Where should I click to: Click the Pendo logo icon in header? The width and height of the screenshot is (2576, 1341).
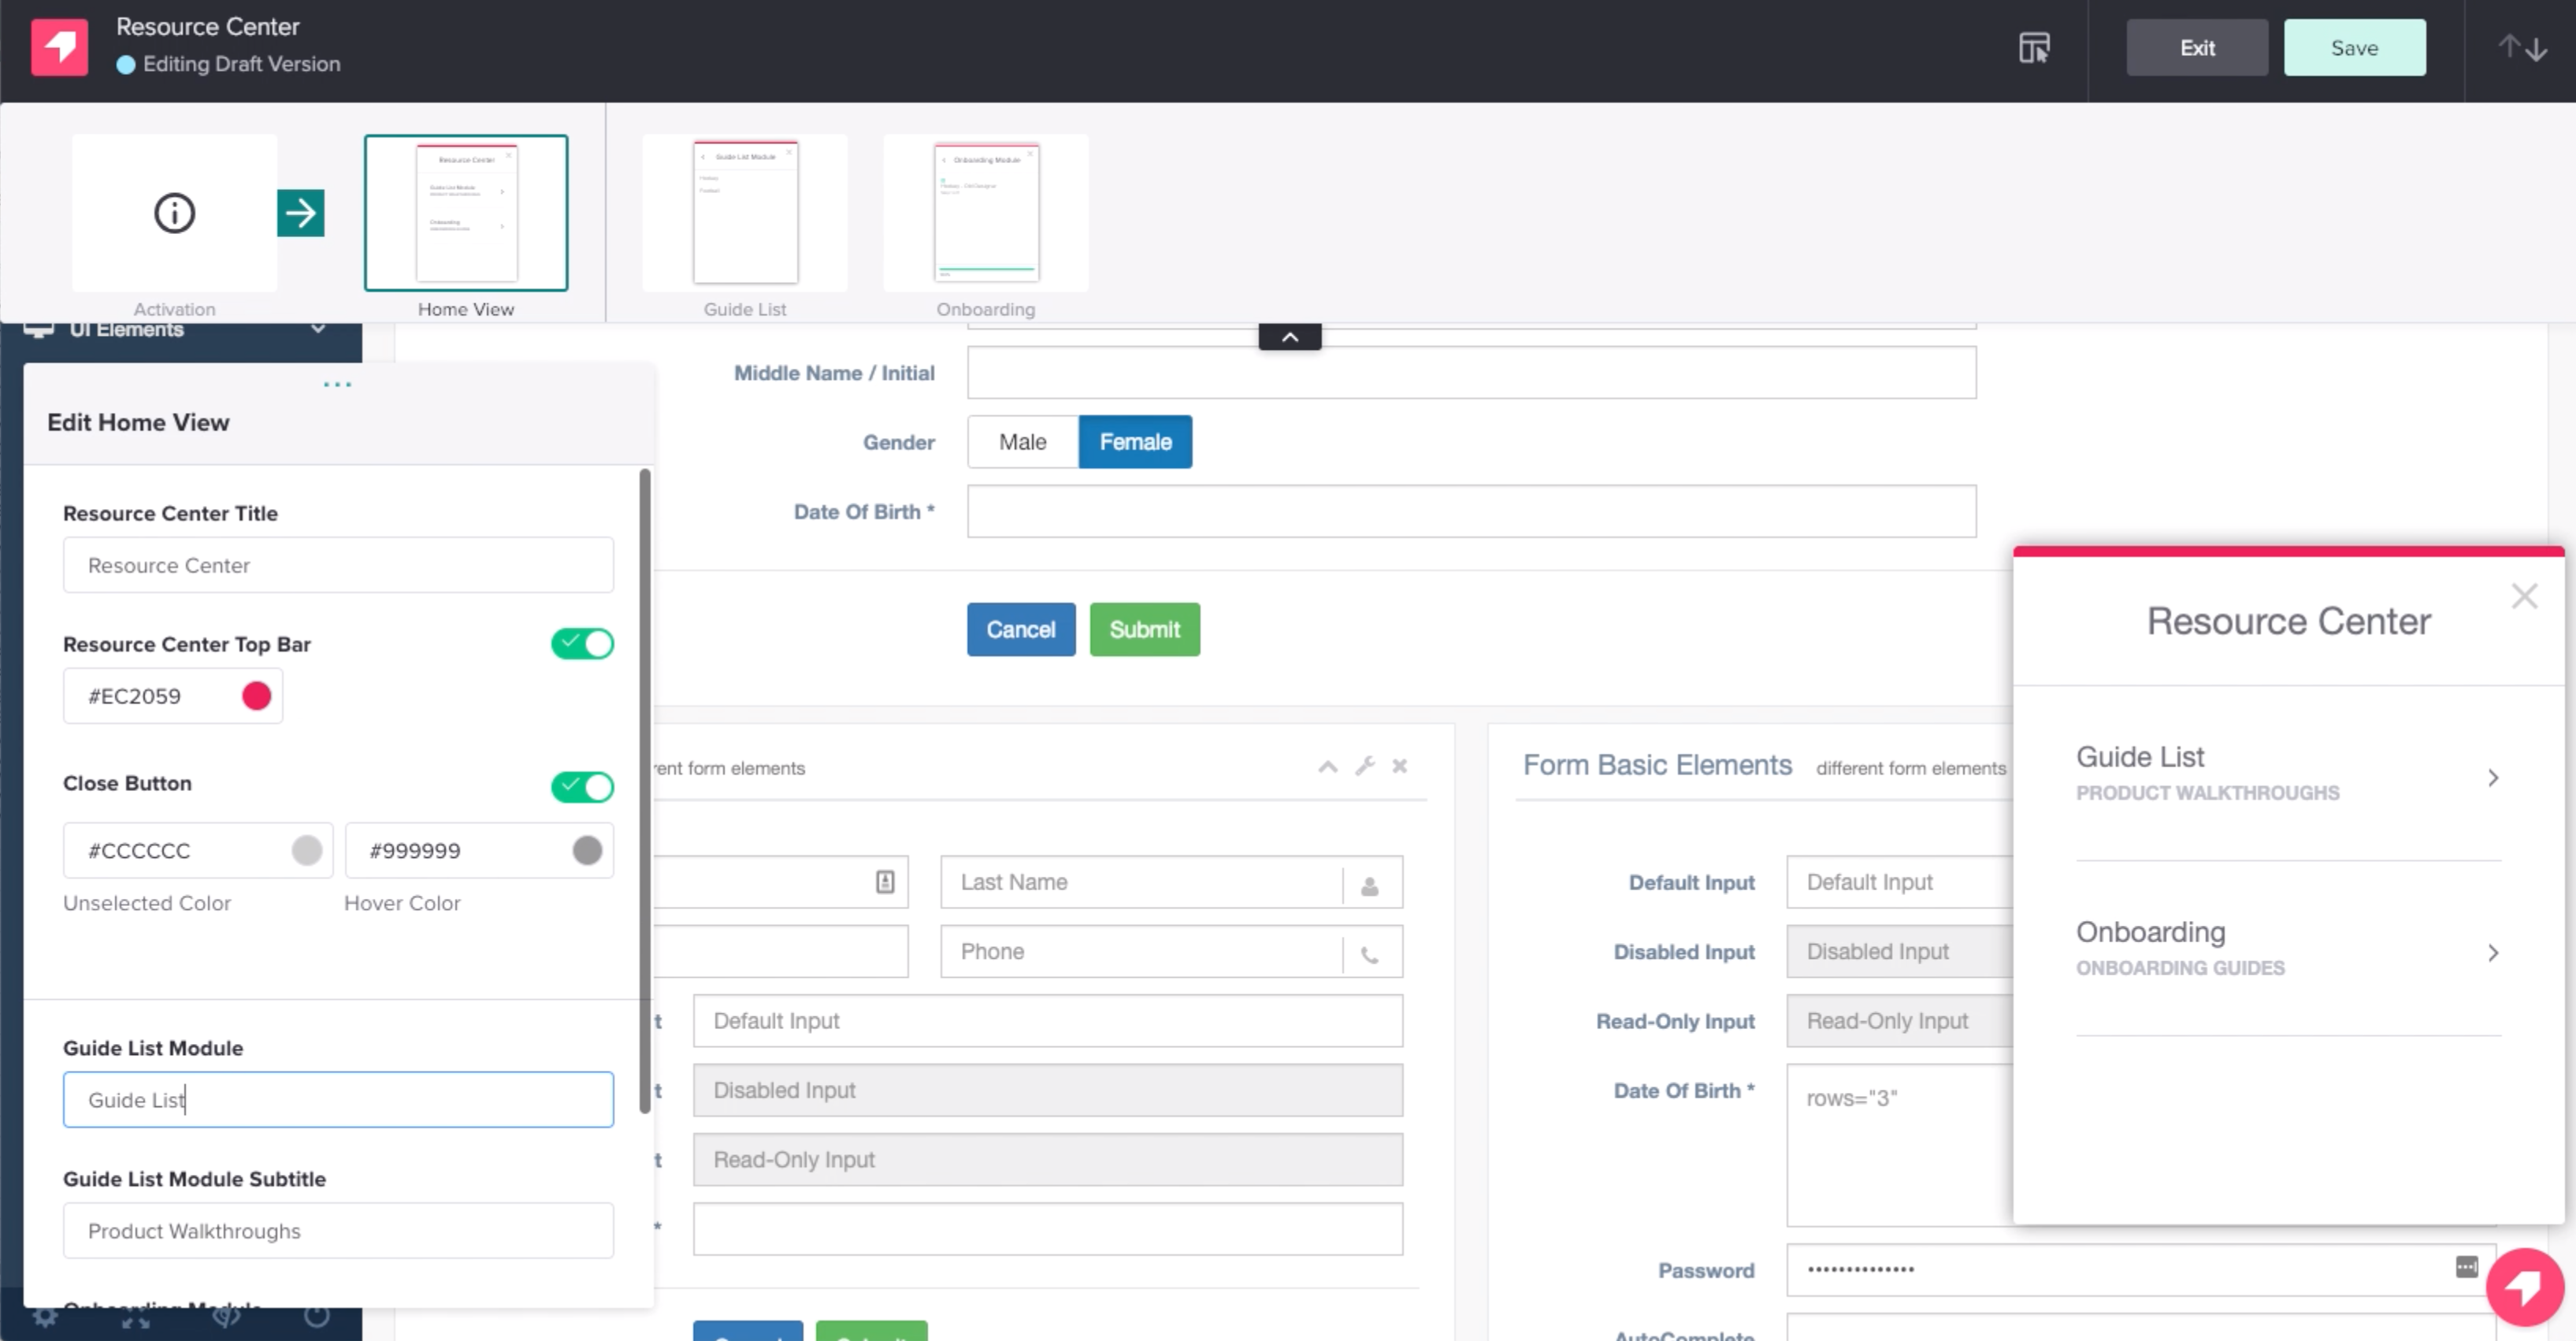(60, 47)
